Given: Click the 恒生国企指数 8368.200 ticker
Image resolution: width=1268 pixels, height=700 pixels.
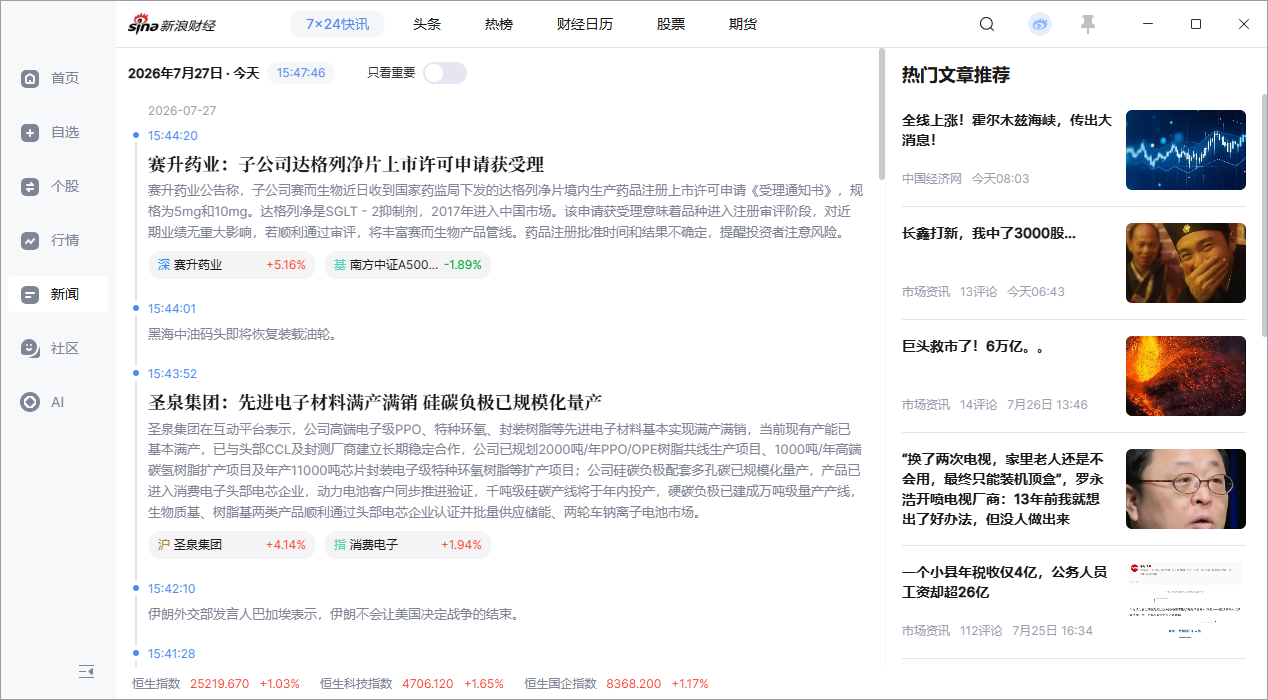Looking at the screenshot, I should [616, 684].
